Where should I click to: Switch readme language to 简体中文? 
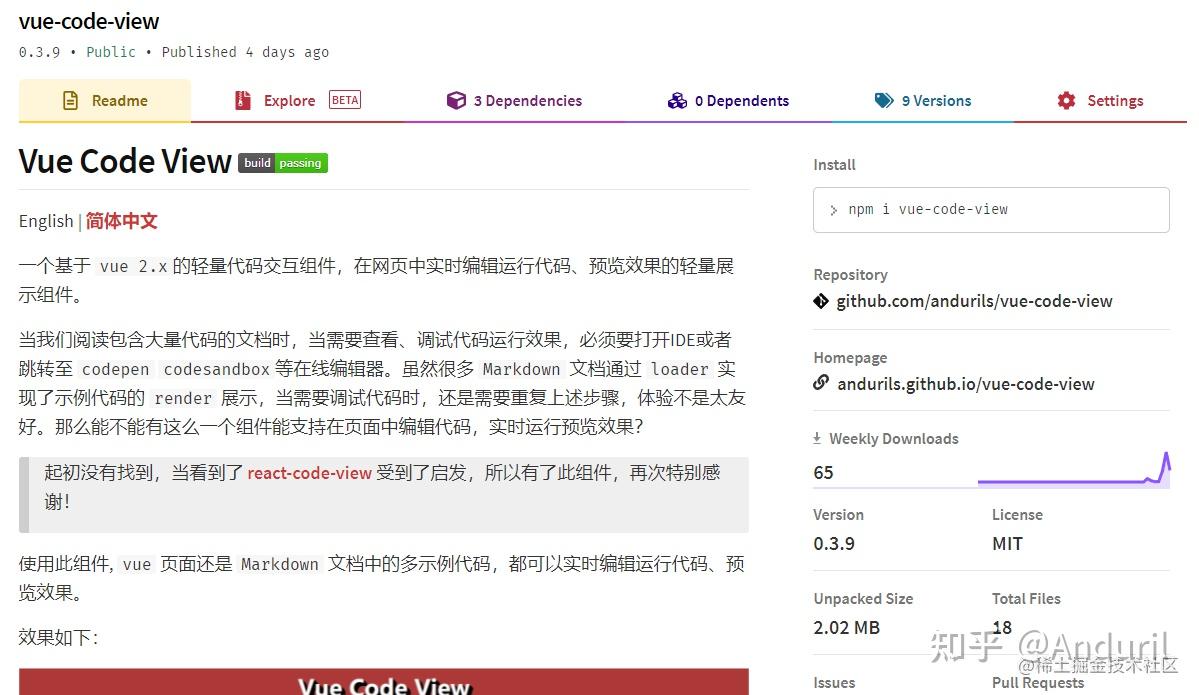[121, 220]
